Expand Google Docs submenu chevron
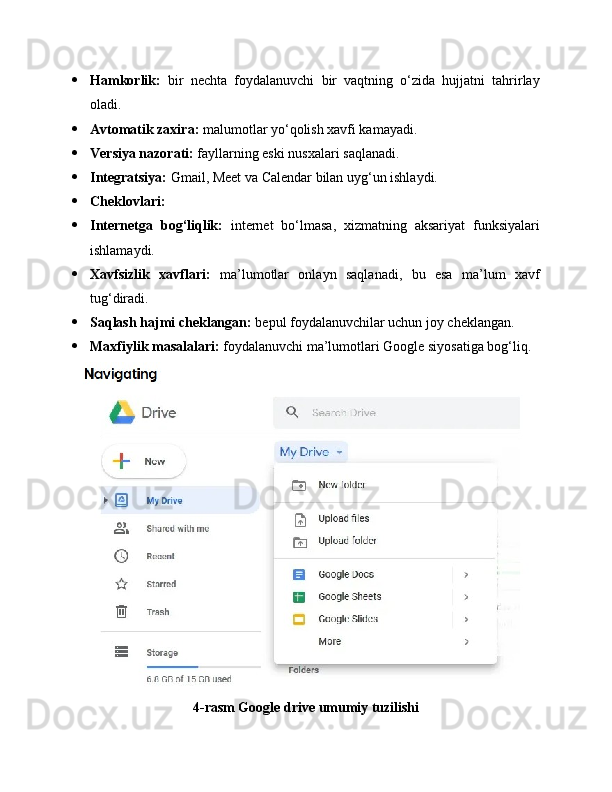This screenshot has width=612, height=792. point(466,575)
